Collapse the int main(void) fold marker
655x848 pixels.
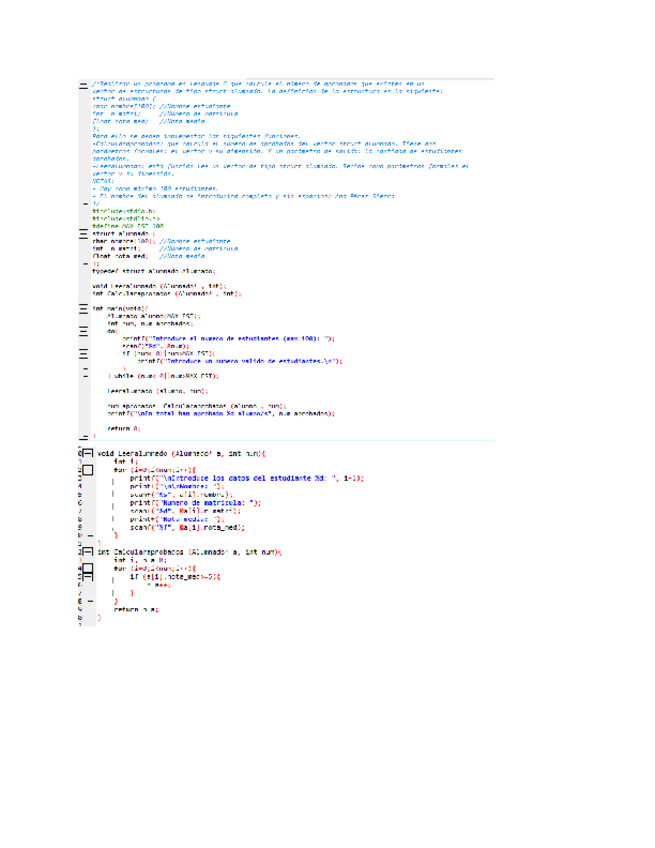click(83, 308)
